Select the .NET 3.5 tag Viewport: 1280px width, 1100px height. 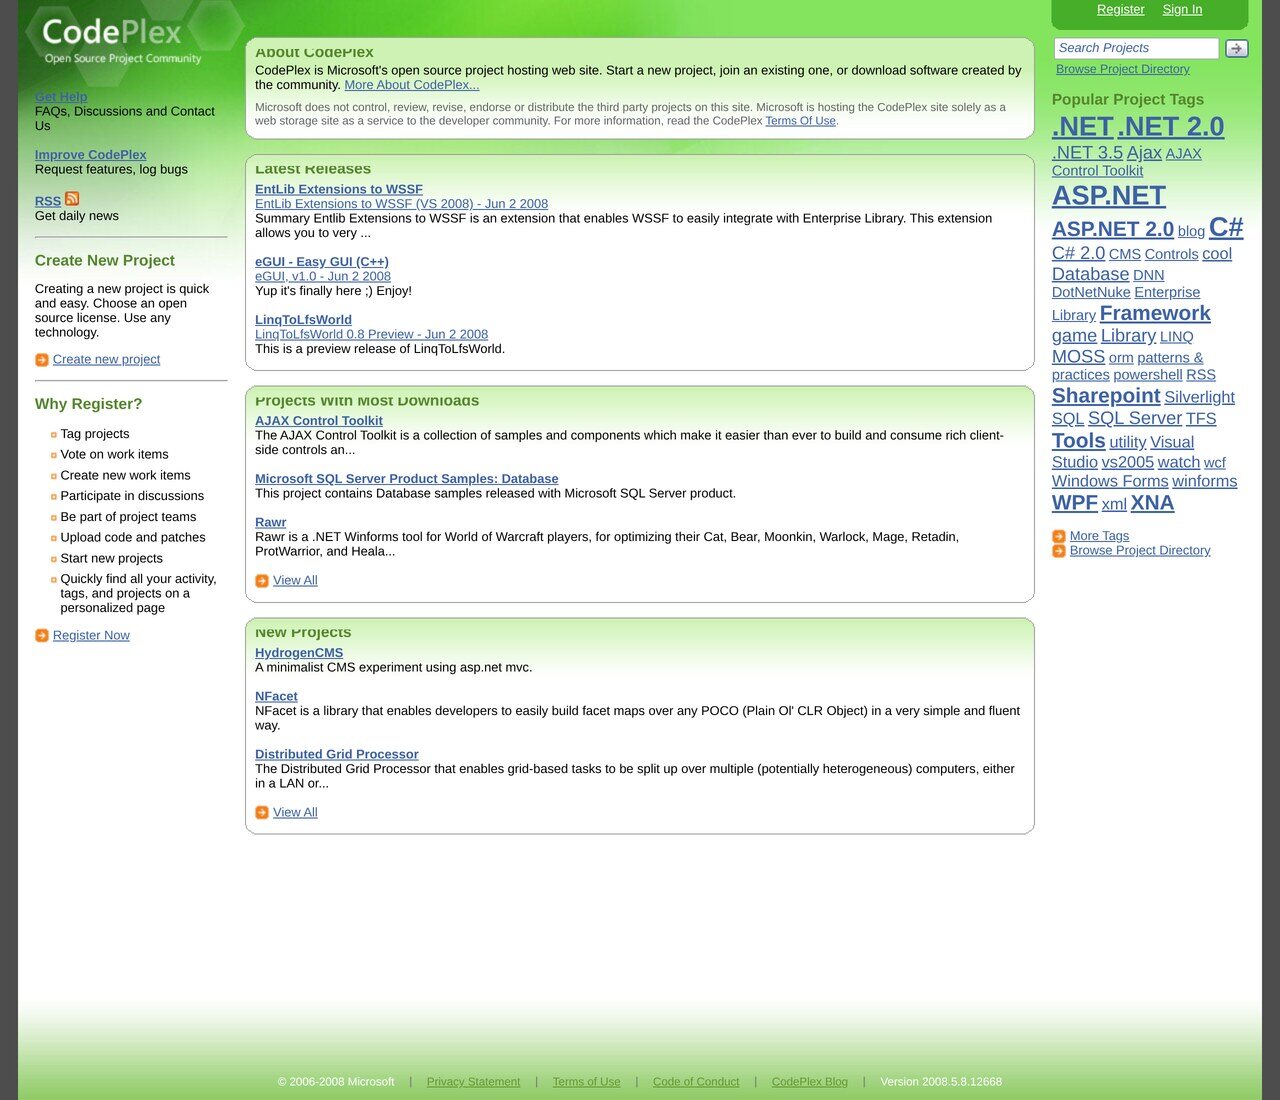click(x=1087, y=153)
